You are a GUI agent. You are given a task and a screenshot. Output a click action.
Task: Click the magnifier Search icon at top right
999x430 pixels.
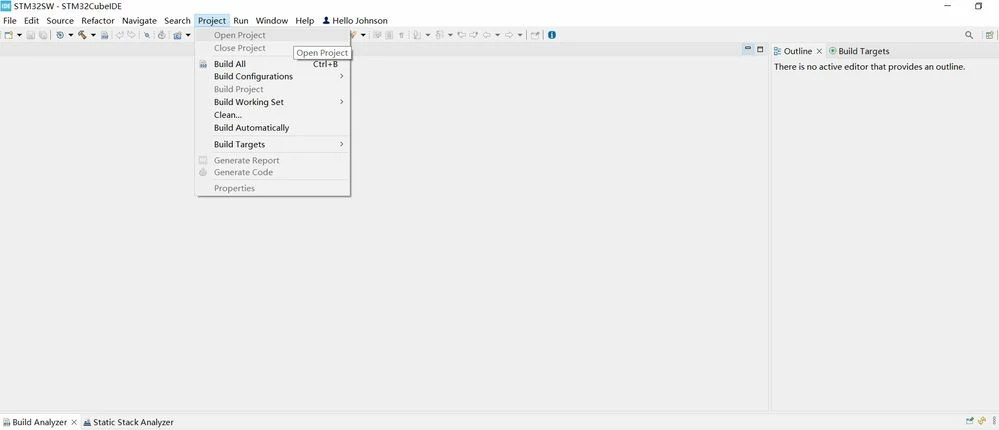(969, 35)
